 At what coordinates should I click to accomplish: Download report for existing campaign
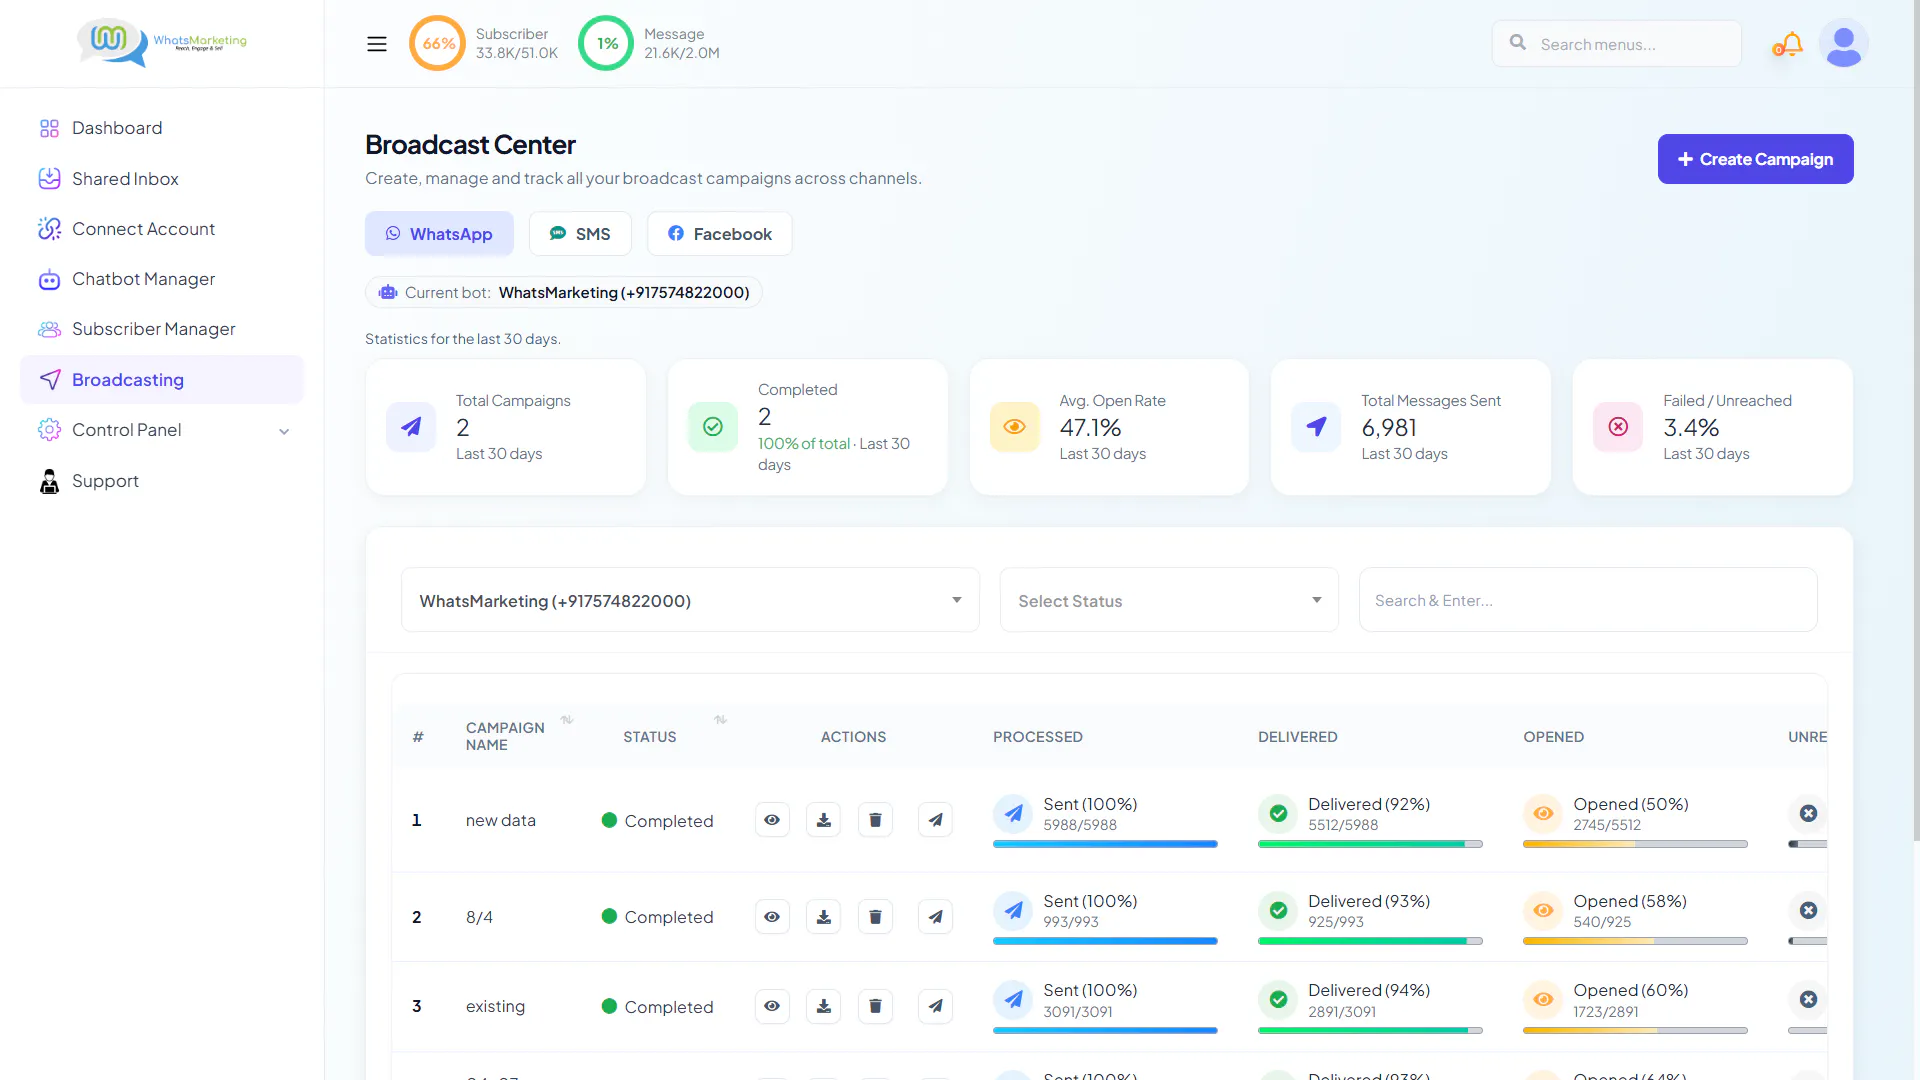pyautogui.click(x=824, y=1006)
